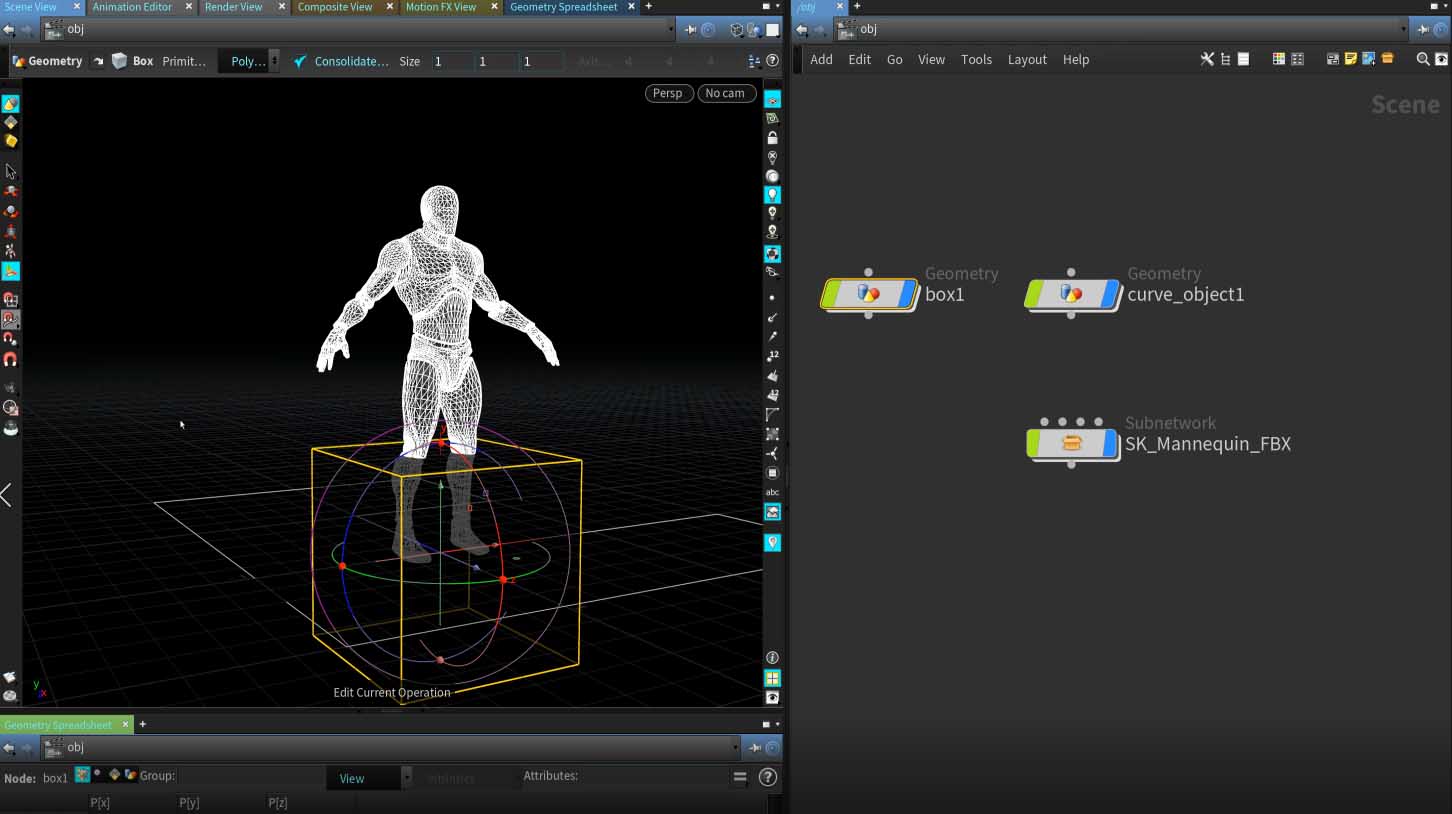Click the wrench icon in network editor toolbar

point(1207,60)
